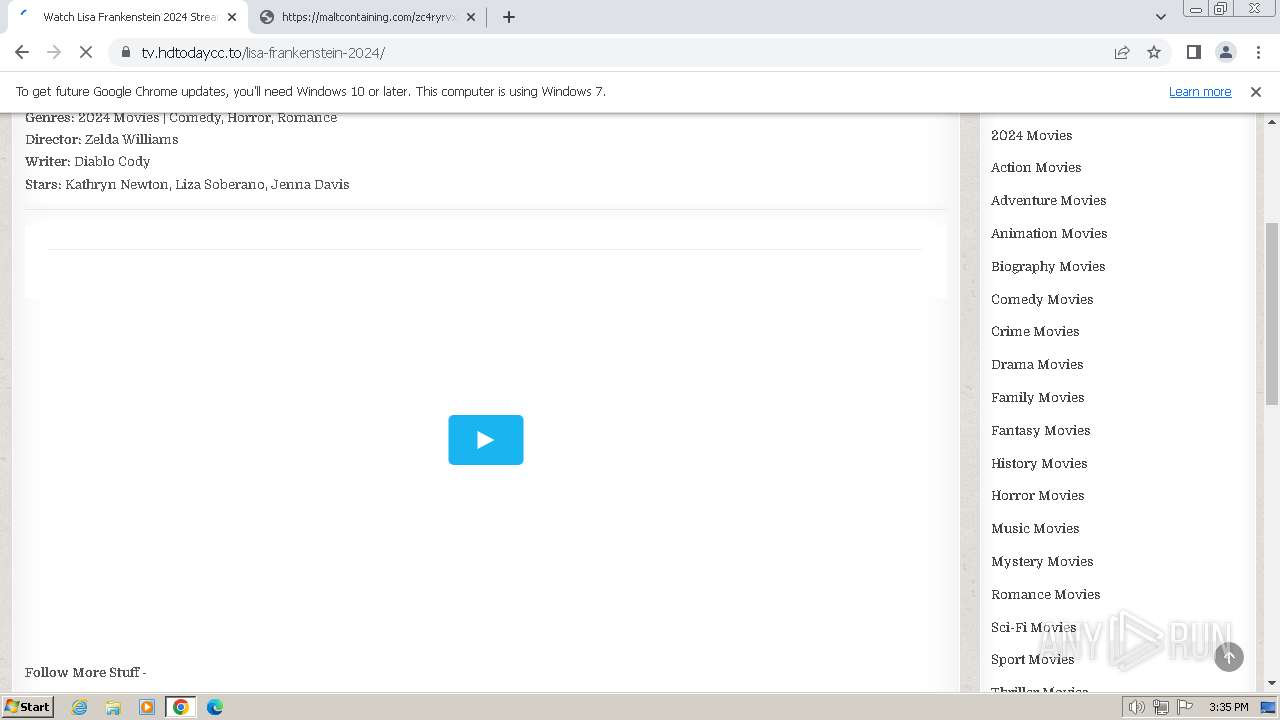Image resolution: width=1280 pixels, height=720 pixels.
Task: Select Chrome in the taskbar
Action: pos(181,707)
